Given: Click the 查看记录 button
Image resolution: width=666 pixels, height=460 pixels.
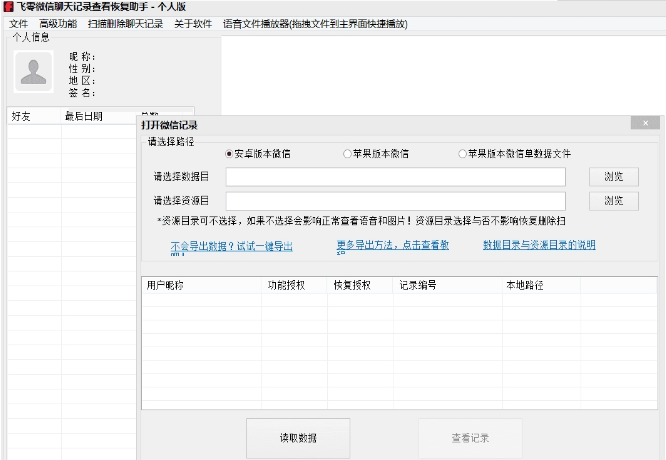Looking at the screenshot, I should (x=470, y=438).
